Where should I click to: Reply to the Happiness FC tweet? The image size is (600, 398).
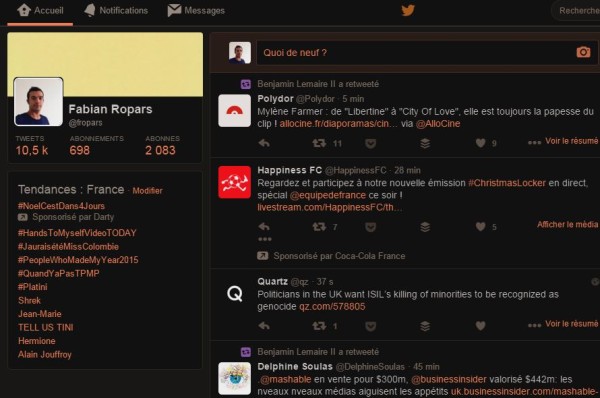[264, 227]
